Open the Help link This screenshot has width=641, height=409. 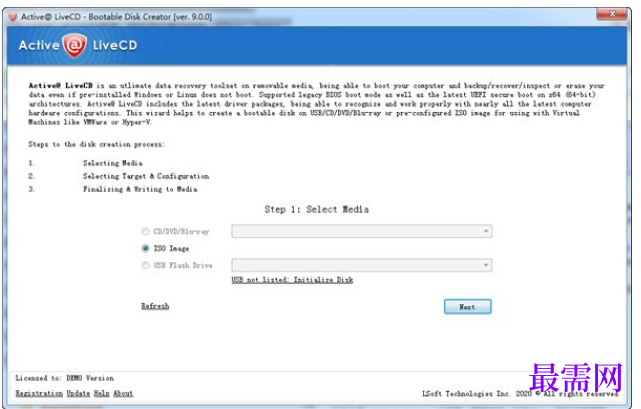tap(102, 393)
